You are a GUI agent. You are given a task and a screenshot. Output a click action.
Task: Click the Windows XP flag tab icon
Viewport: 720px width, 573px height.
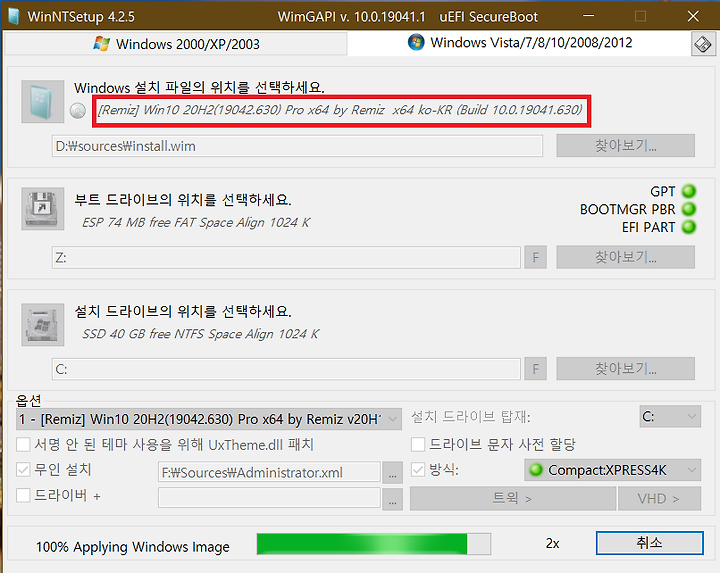pyautogui.click(x=101, y=44)
